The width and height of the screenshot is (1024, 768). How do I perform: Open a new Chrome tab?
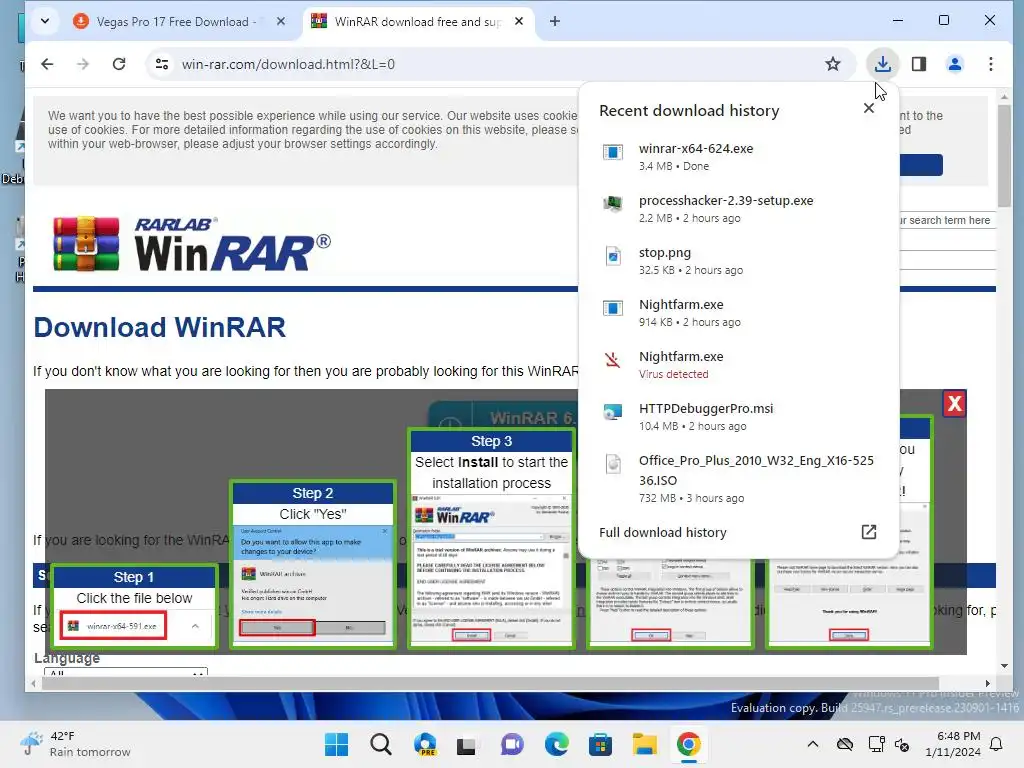point(554,22)
